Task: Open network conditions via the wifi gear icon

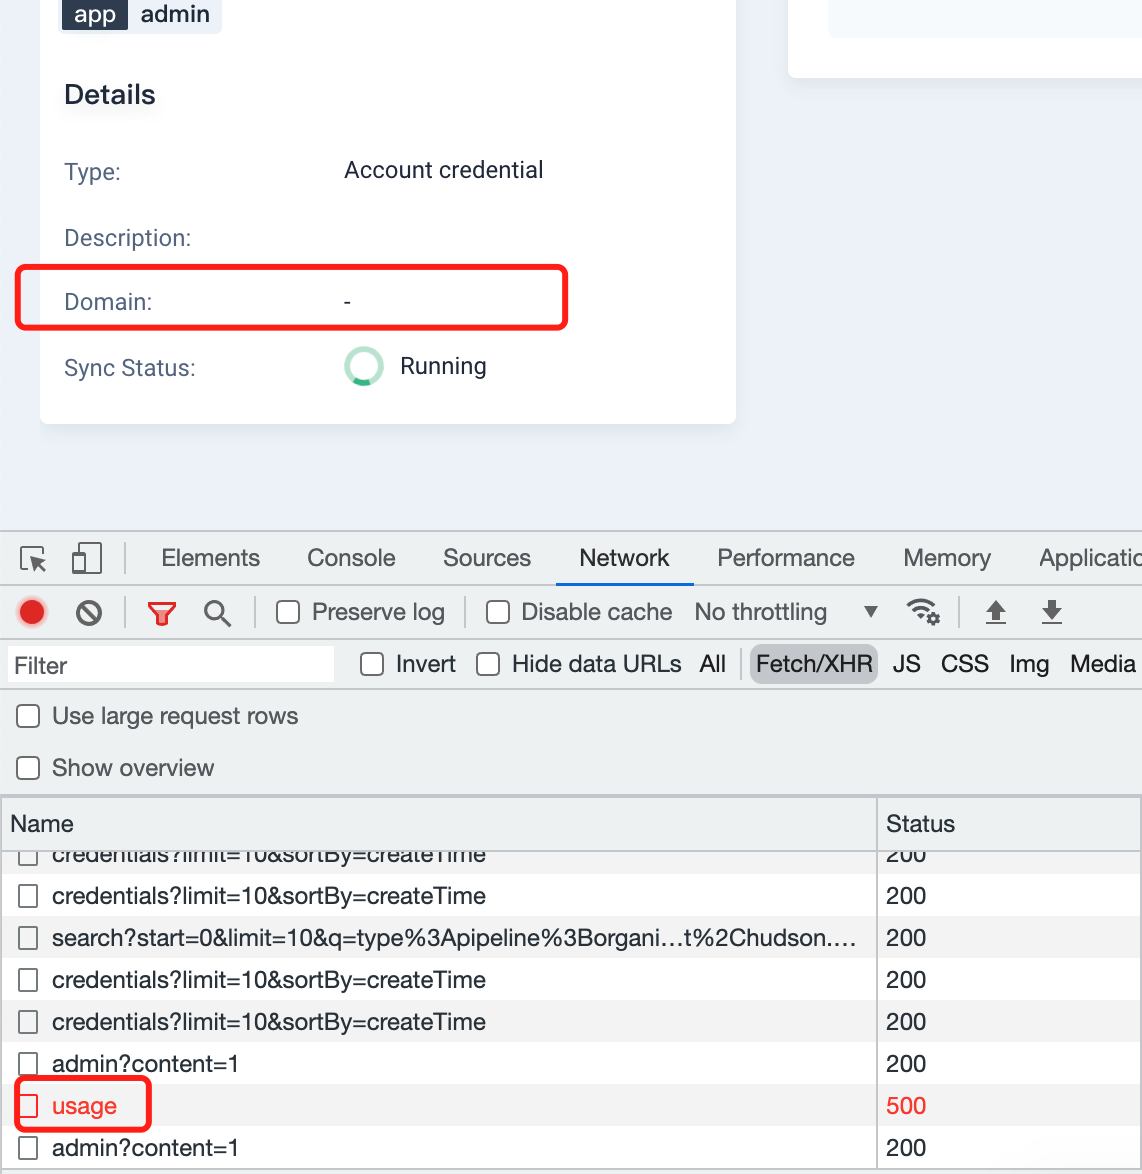Action: [923, 611]
